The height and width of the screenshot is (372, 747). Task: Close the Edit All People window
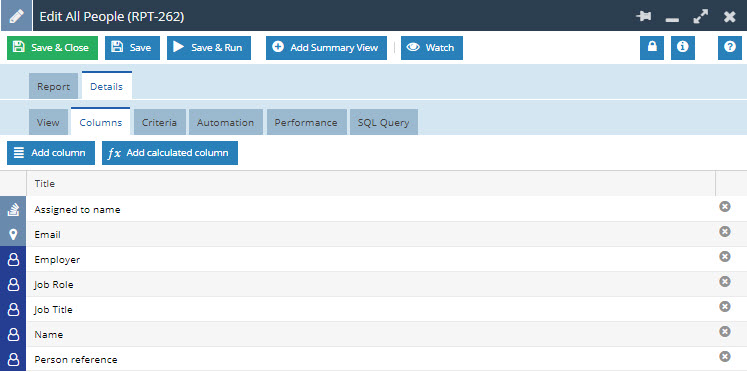[729, 17]
